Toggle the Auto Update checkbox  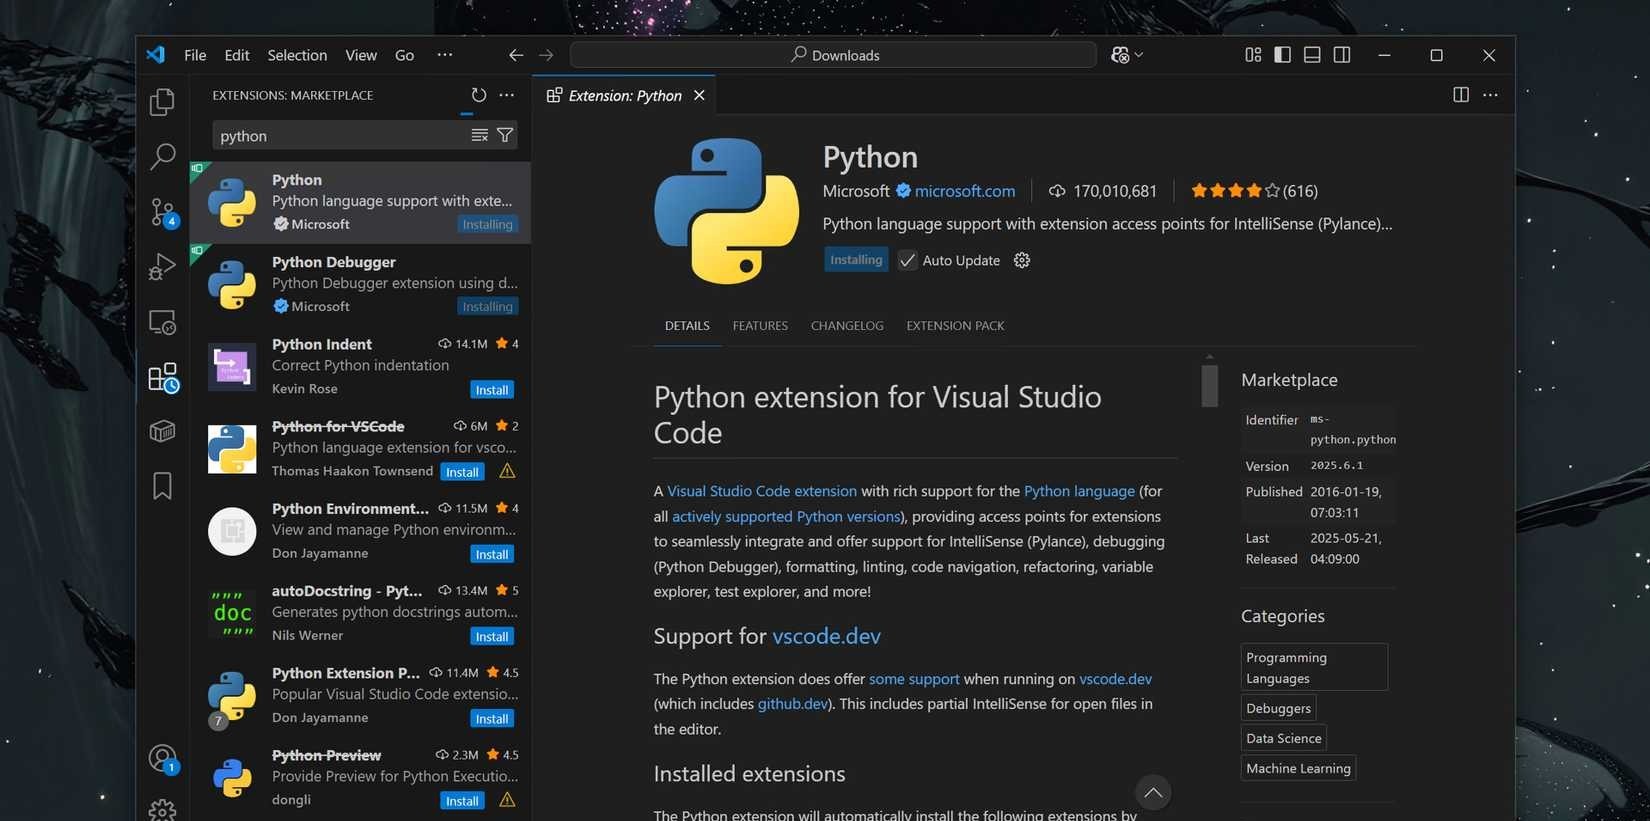907,260
